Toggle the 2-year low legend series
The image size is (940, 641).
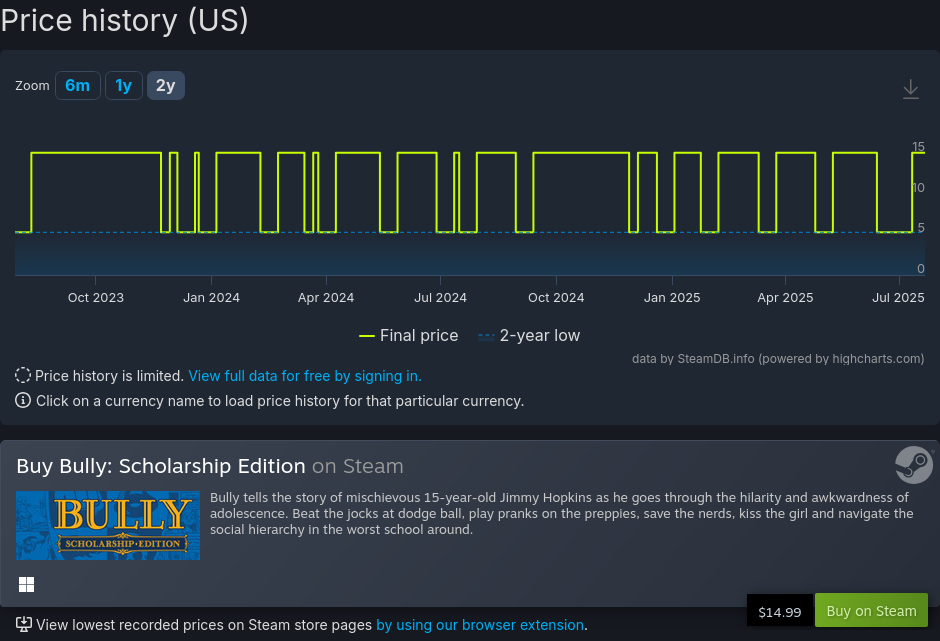(x=529, y=336)
